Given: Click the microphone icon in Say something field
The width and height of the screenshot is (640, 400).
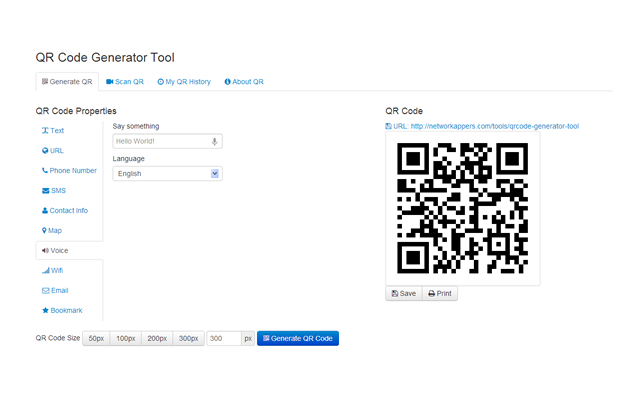Looking at the screenshot, I should [214, 141].
